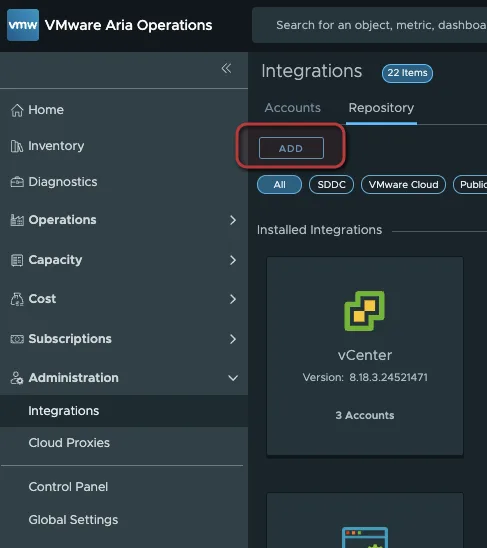Image resolution: width=487 pixels, height=548 pixels.
Task: Collapse the Administration section chevron
Action: click(x=233, y=378)
